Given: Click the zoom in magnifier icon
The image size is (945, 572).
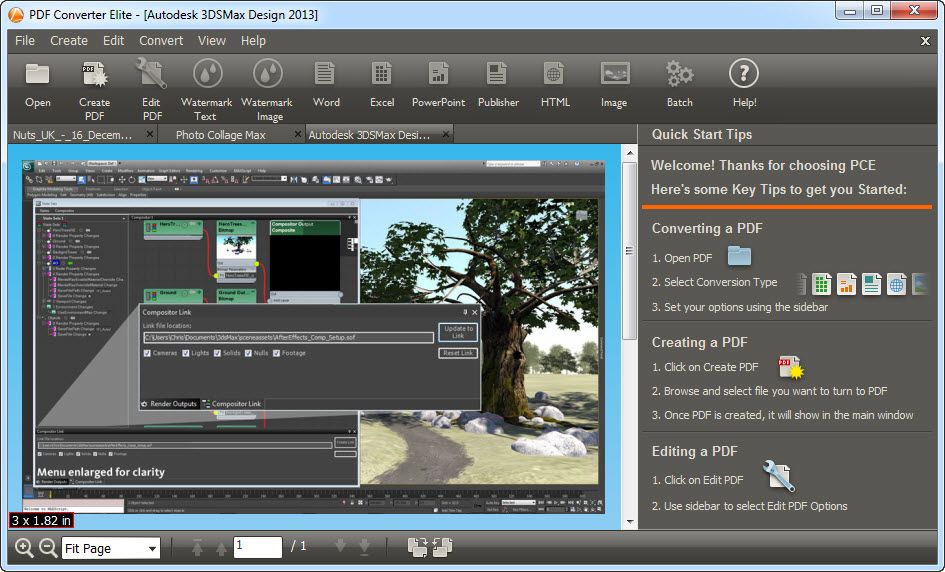Looking at the screenshot, I should [24, 547].
